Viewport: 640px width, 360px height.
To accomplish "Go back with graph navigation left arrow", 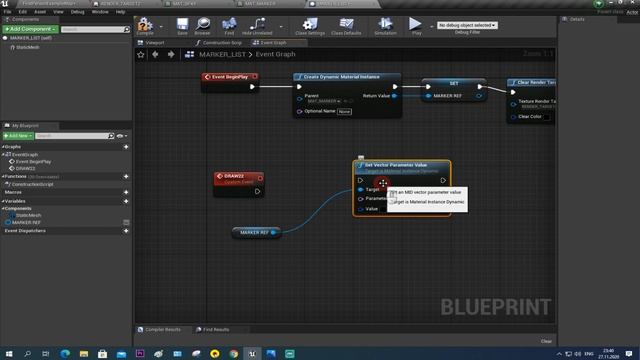I will (156, 54).
